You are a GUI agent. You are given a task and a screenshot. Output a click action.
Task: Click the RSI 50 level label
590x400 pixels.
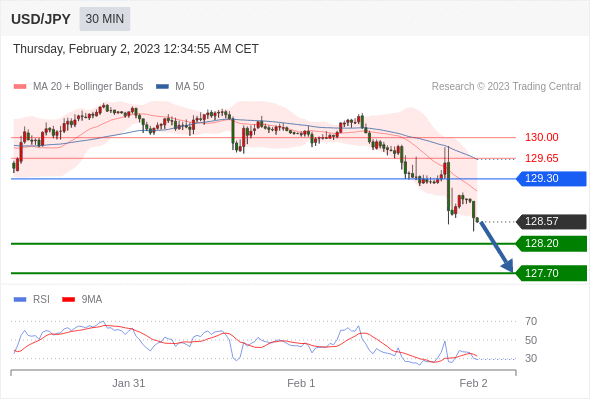(x=531, y=340)
